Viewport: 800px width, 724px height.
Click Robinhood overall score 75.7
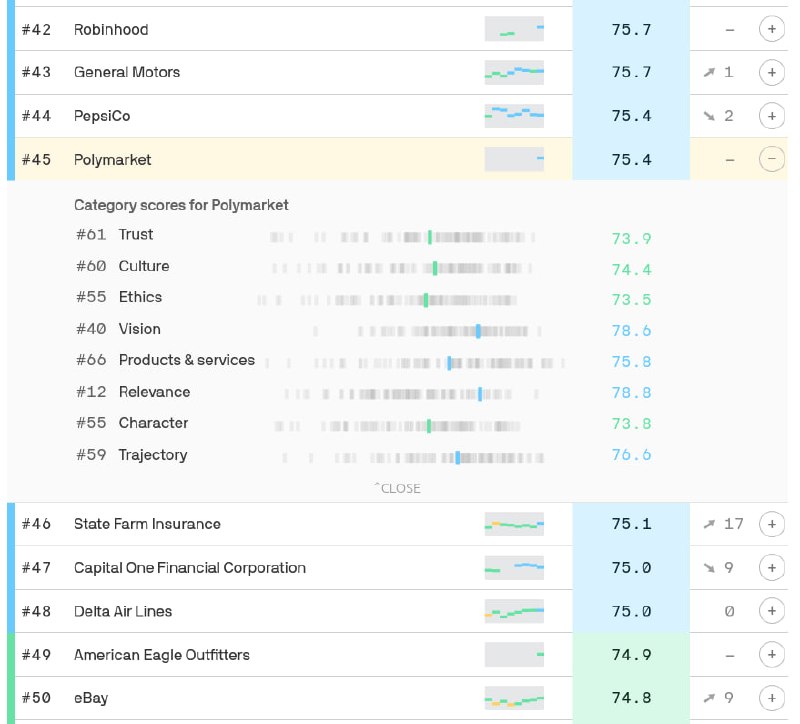coord(631,29)
